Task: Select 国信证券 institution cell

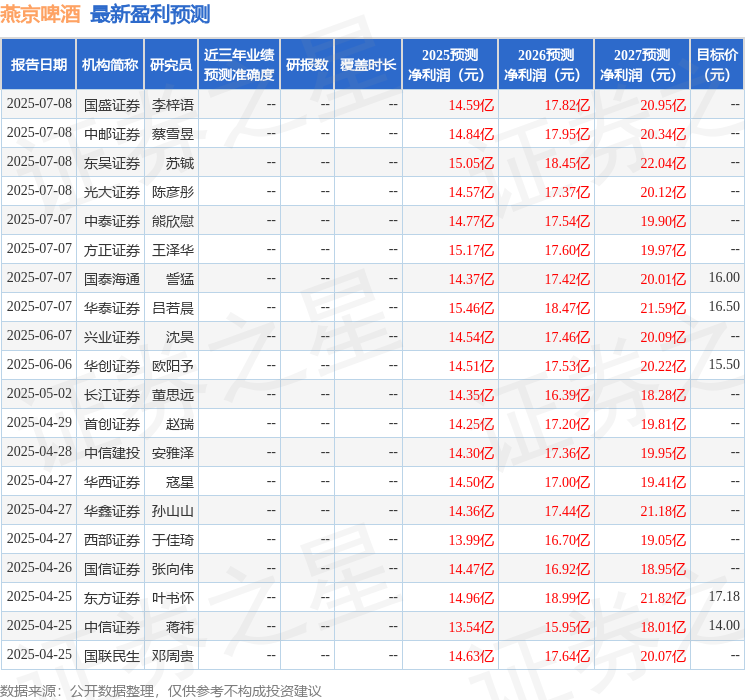Action: (x=112, y=569)
